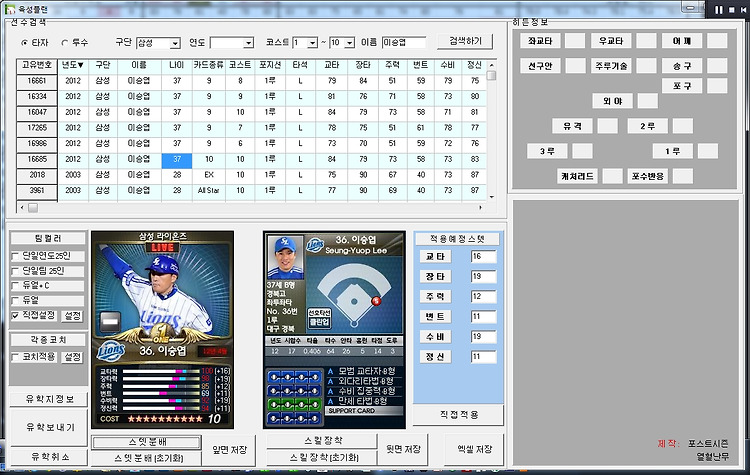Tick the 듀얼 checkbox
Viewport: 750px width, 475px height.
click(x=16, y=301)
